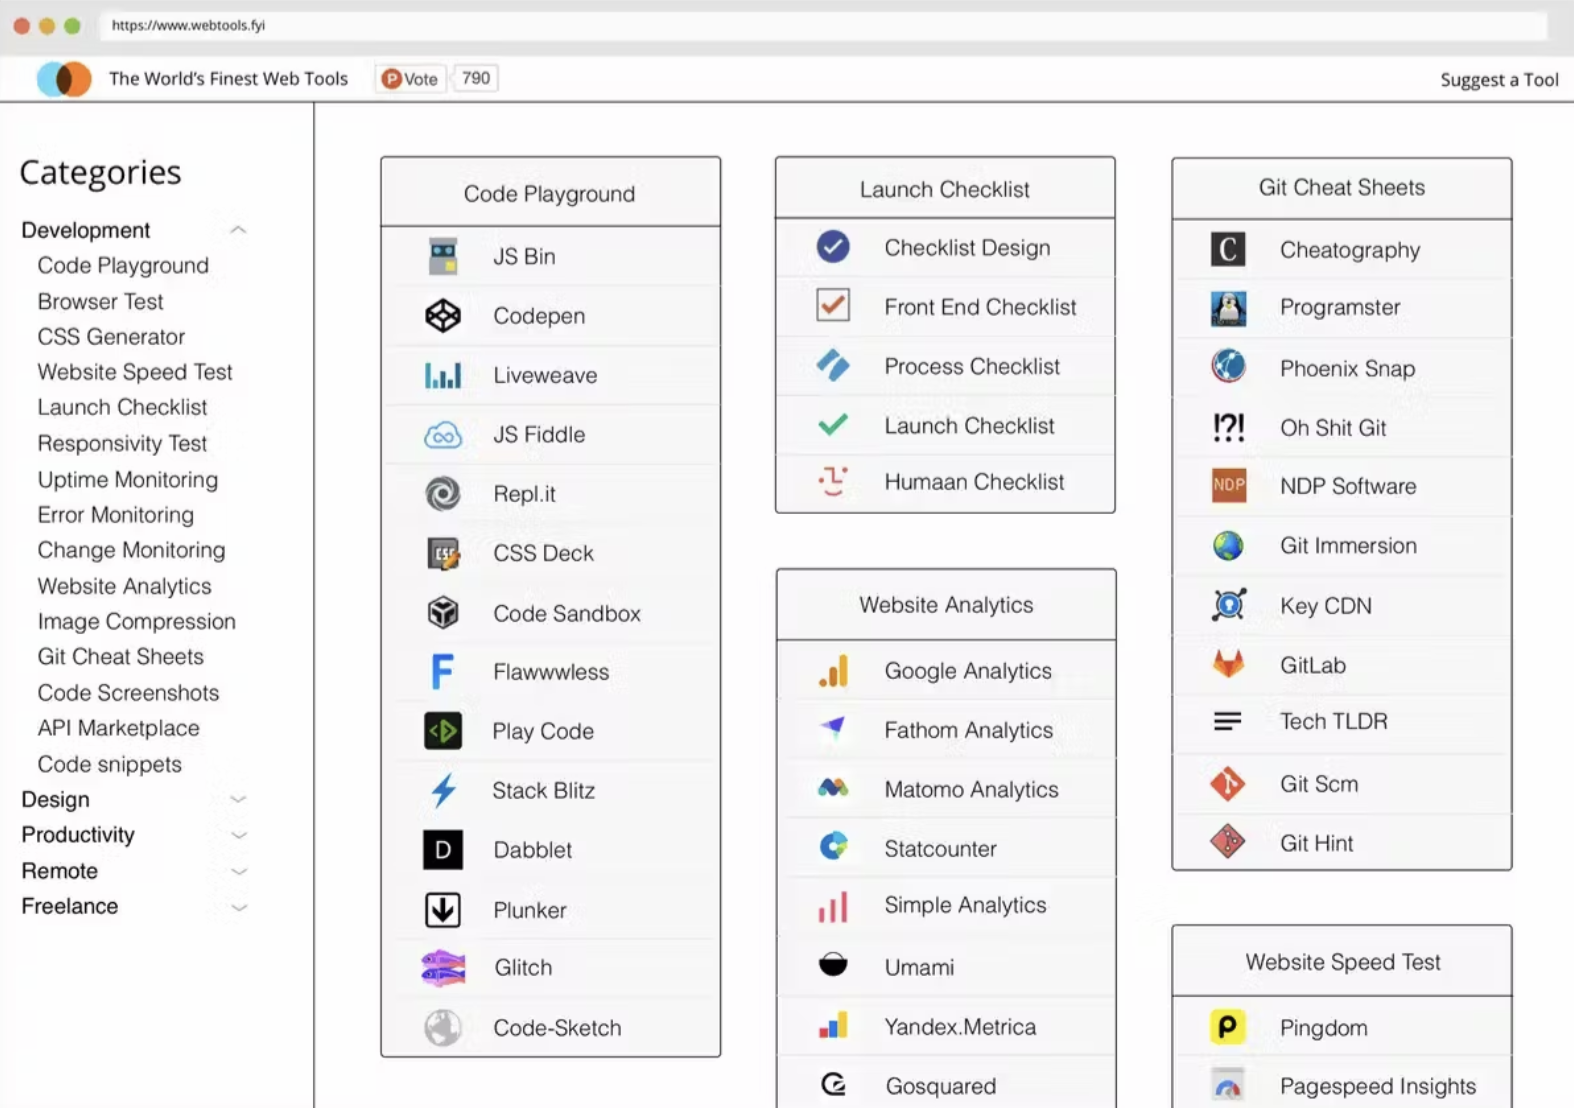Click the Umami bowl icon
Viewport: 1574px width, 1108px height.
(x=833, y=964)
